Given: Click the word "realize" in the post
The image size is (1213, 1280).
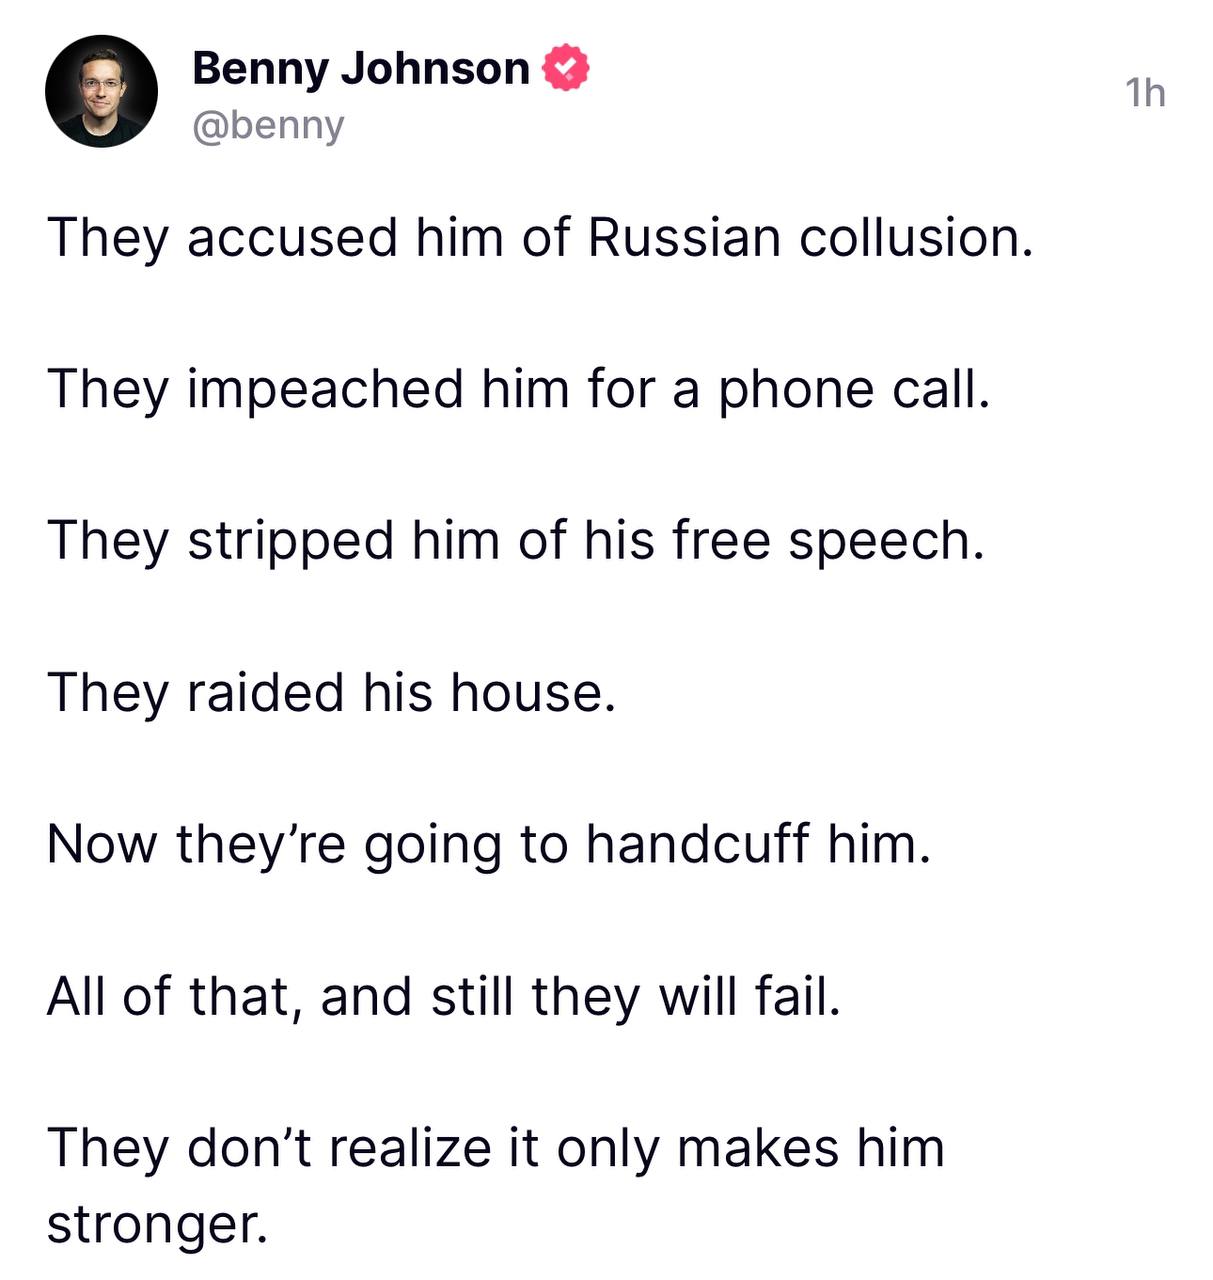Looking at the screenshot, I should [410, 1147].
